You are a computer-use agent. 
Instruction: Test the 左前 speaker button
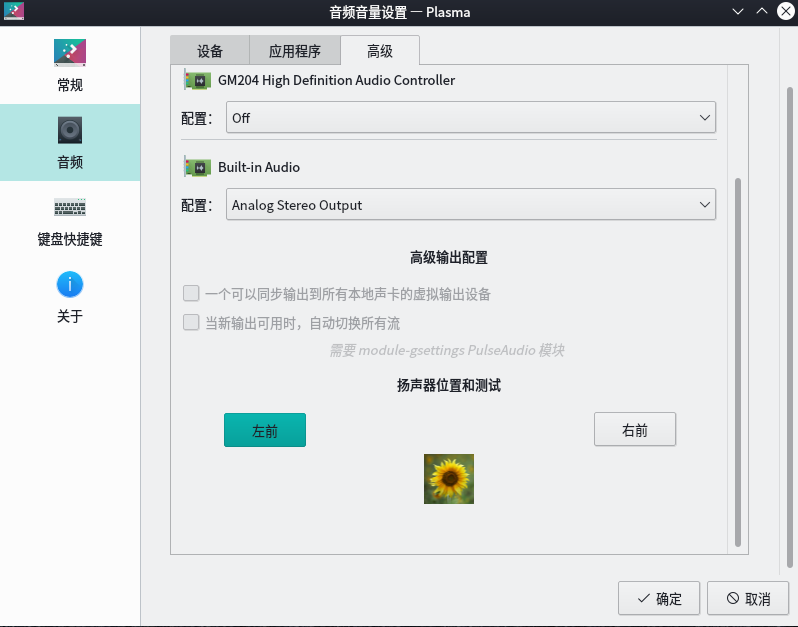[x=265, y=430]
